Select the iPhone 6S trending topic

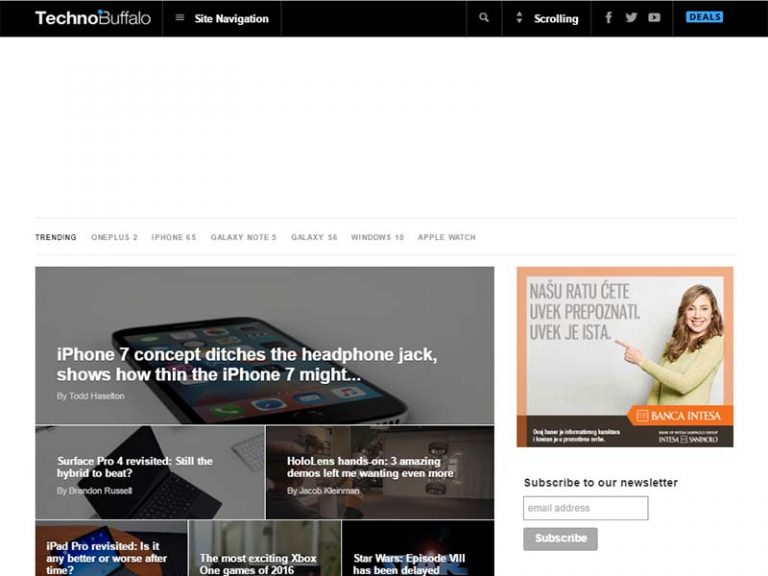coord(174,237)
